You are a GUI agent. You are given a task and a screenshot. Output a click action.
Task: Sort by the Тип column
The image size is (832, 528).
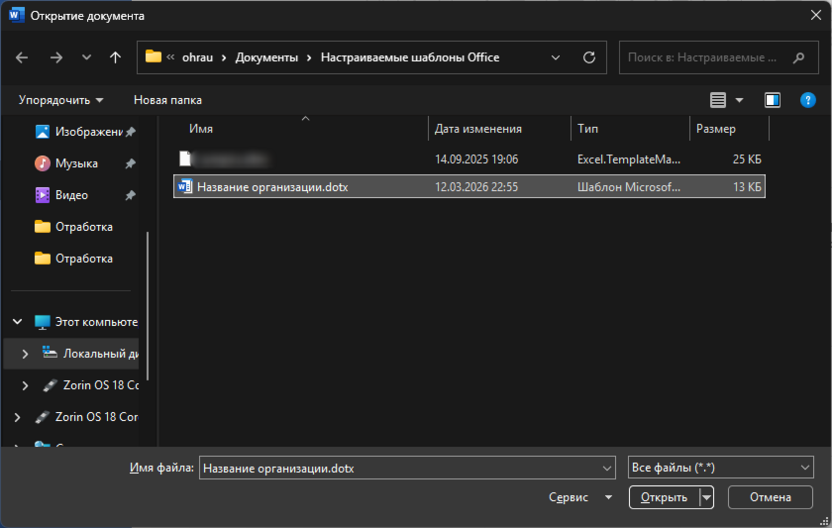(587, 128)
